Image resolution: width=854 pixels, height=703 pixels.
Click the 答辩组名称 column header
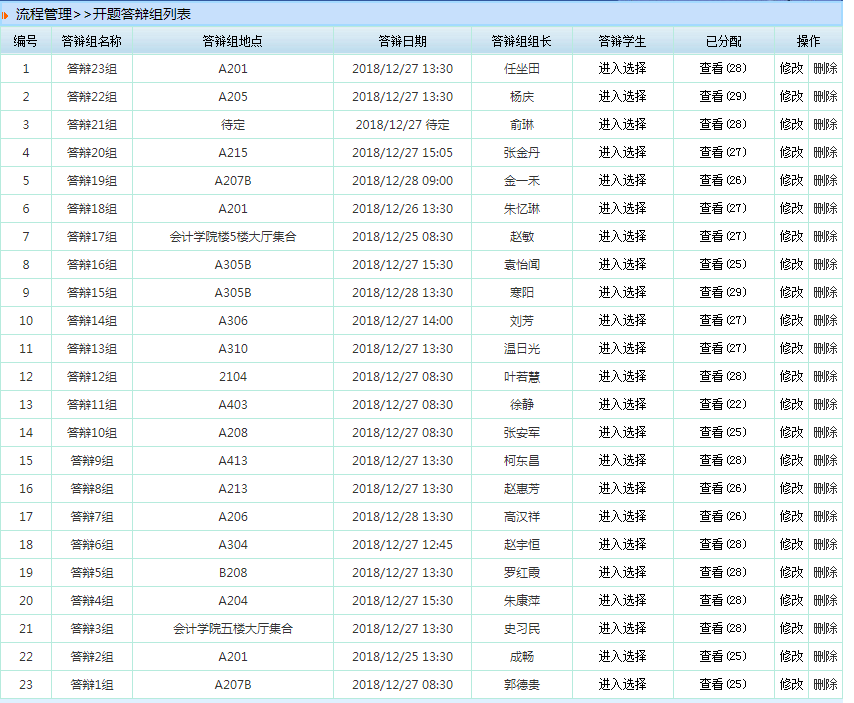[91, 41]
